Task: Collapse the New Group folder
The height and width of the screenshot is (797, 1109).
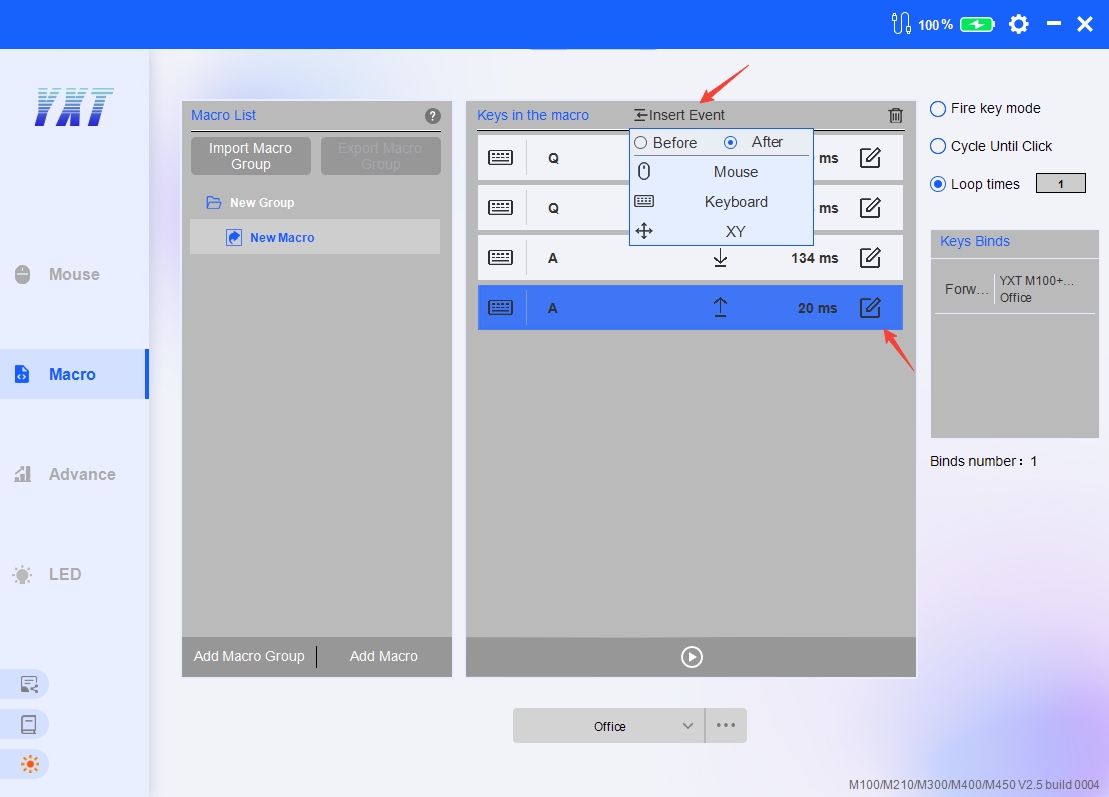Action: point(213,203)
